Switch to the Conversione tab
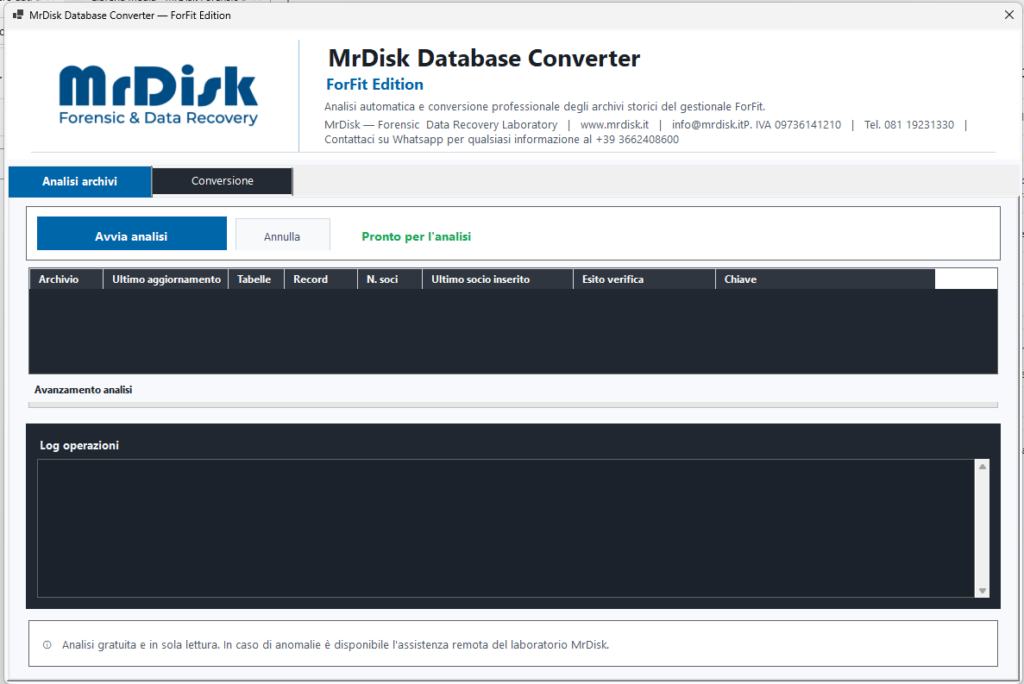 pyautogui.click(x=222, y=181)
